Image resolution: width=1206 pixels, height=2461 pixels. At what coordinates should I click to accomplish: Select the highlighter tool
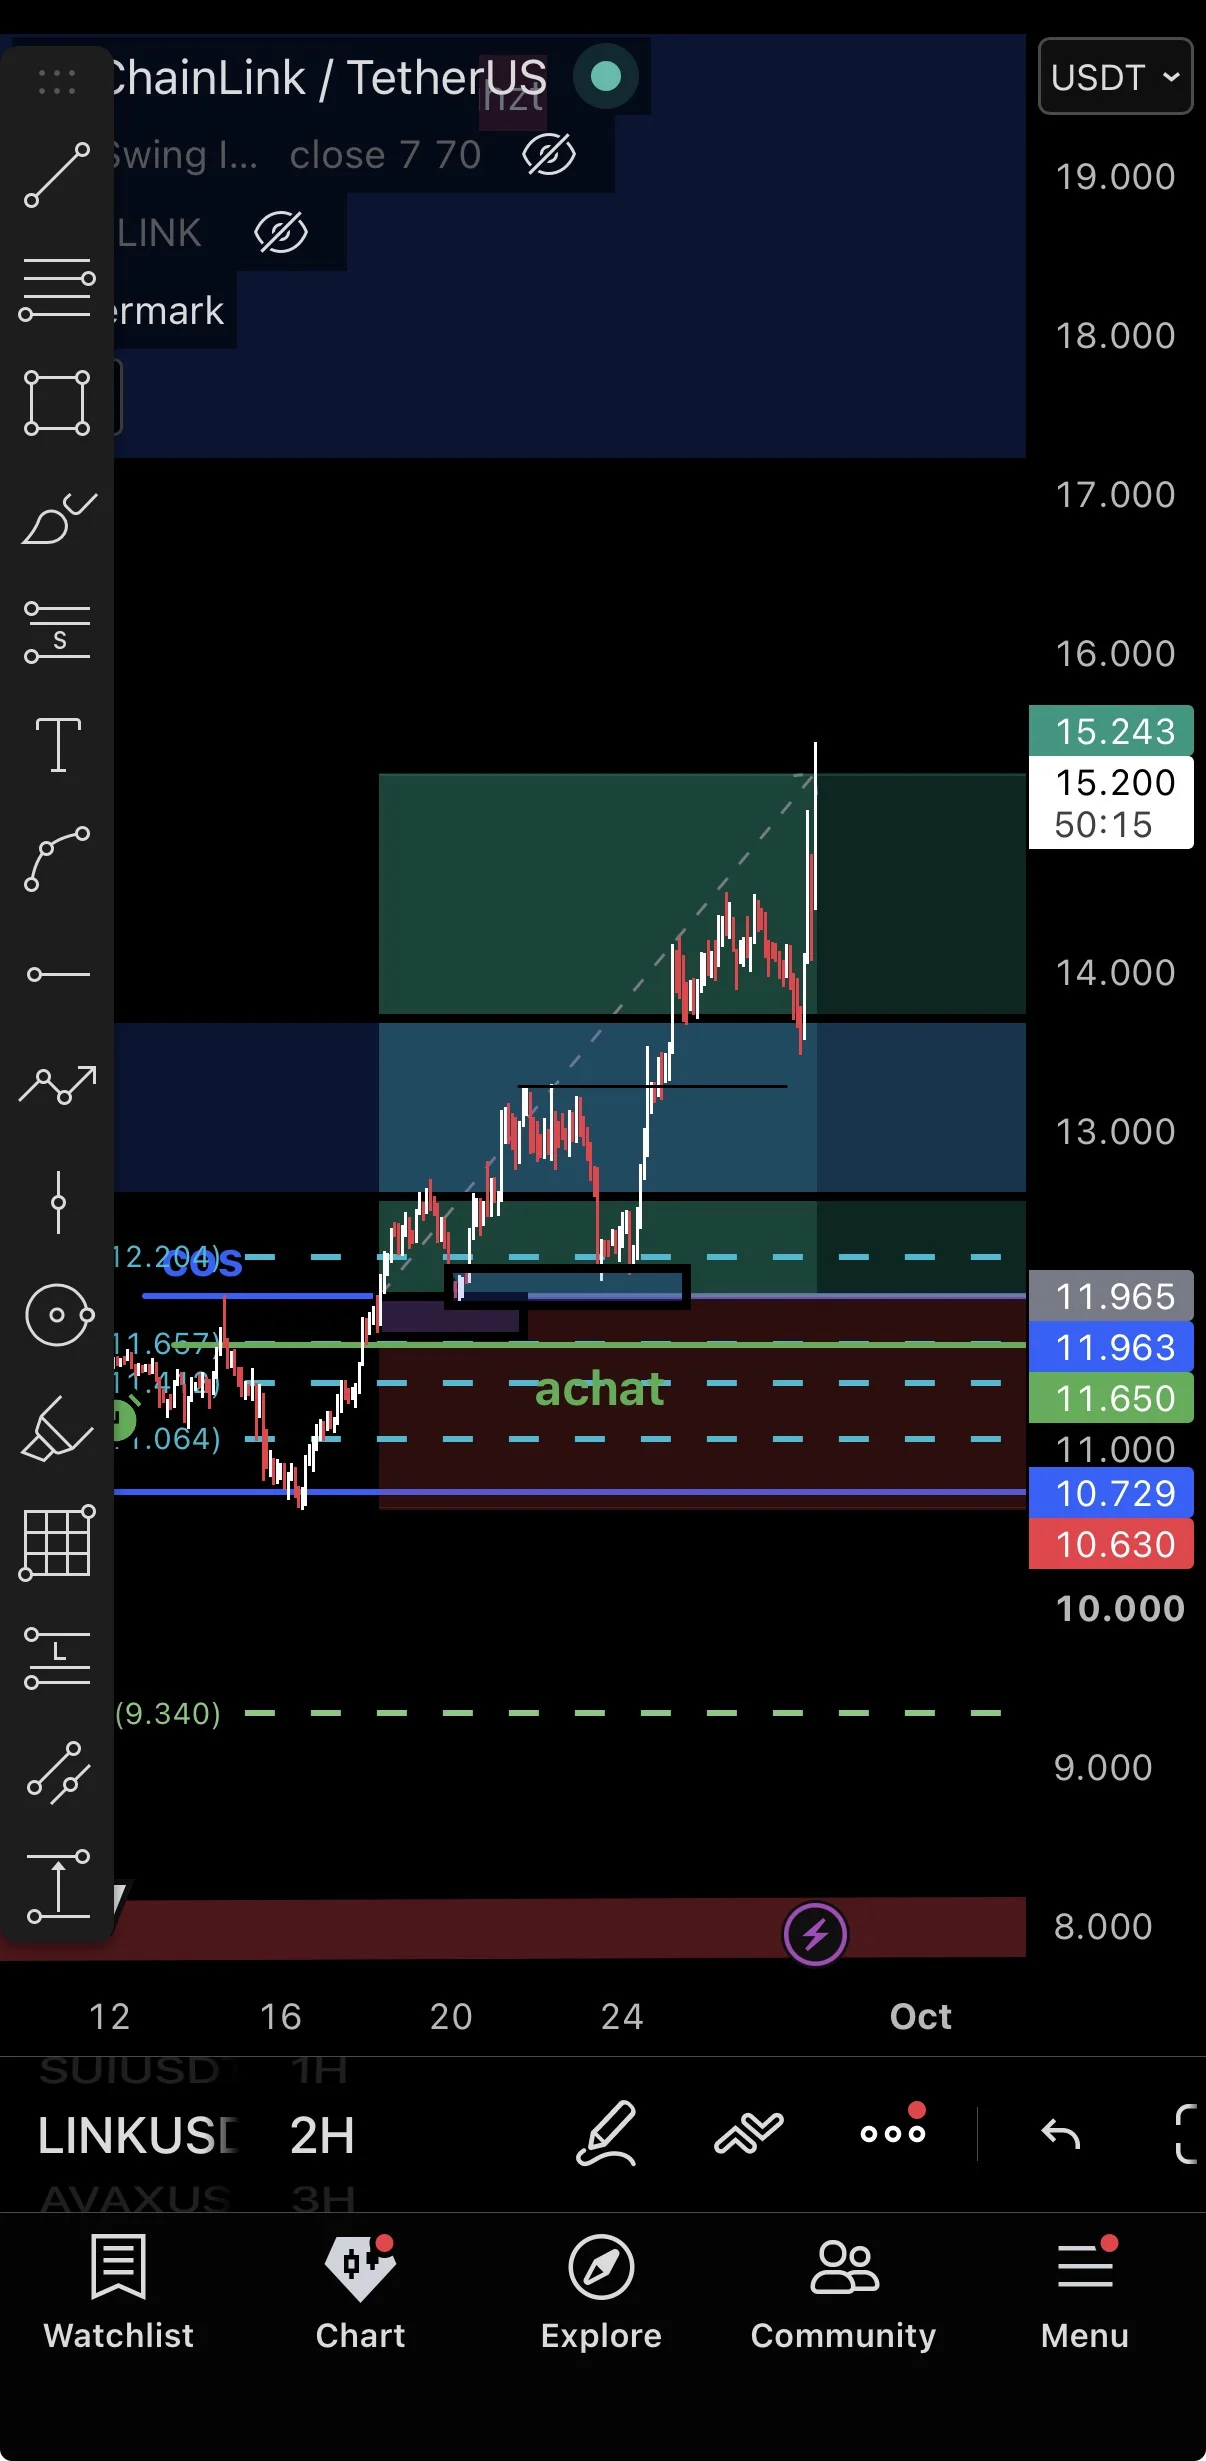[56, 1429]
